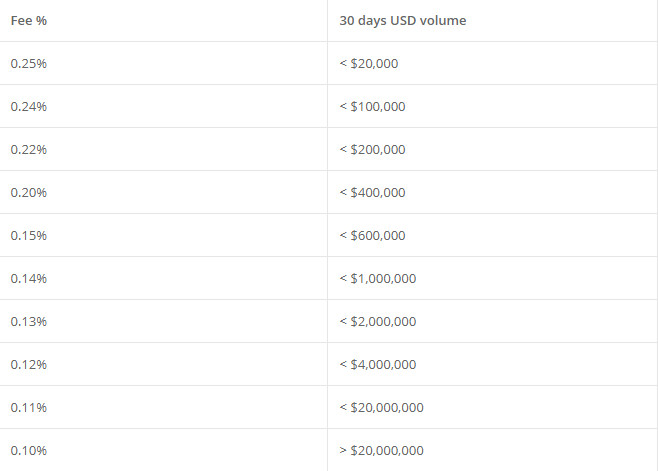Click the Fee % column header
This screenshot has height=471, width=658.
click(29, 21)
